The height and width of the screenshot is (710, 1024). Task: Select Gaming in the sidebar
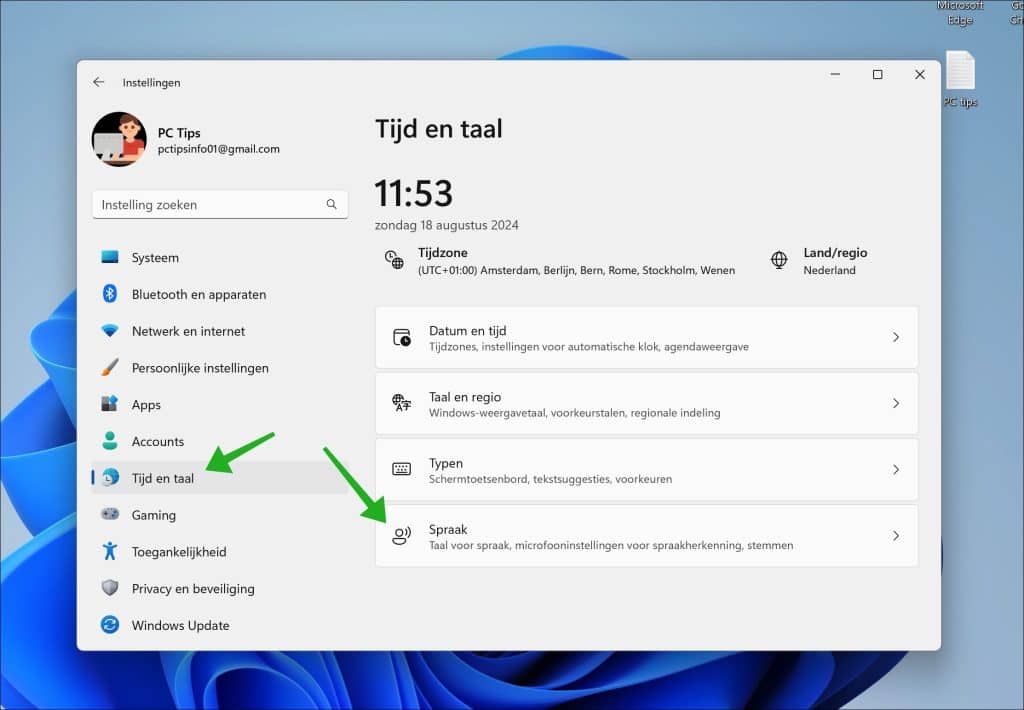click(220, 515)
